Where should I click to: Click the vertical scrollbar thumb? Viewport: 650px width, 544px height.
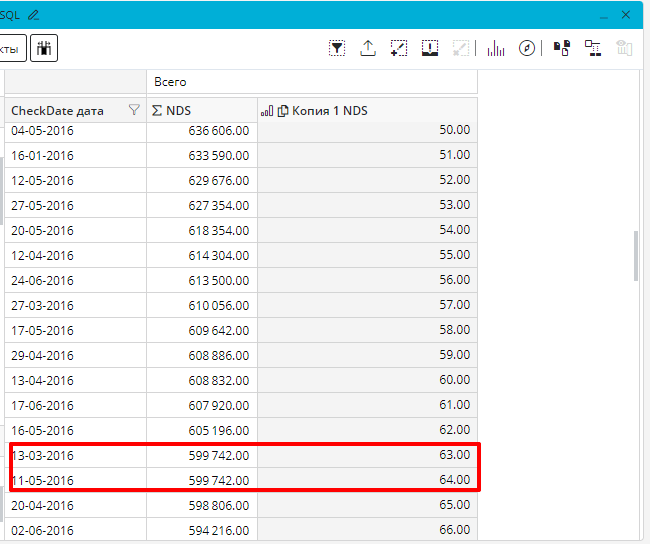click(635, 257)
